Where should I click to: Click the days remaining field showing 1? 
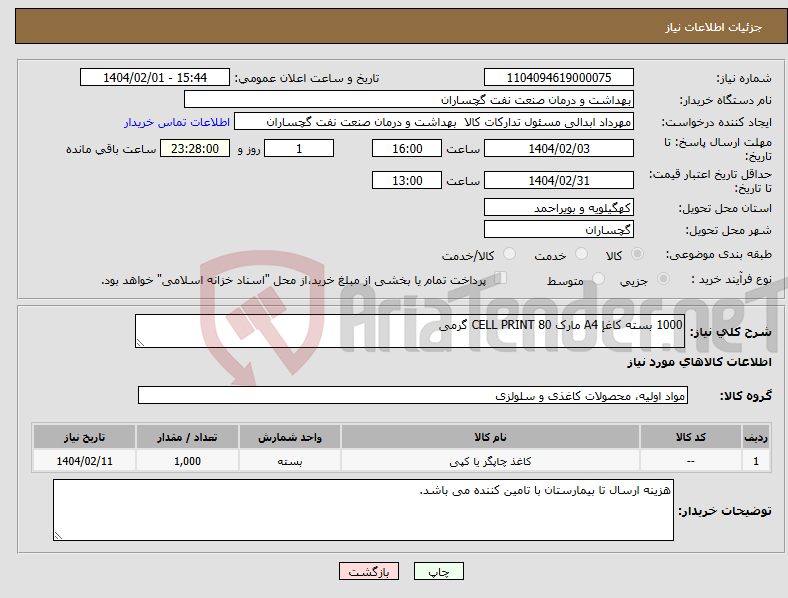299,148
